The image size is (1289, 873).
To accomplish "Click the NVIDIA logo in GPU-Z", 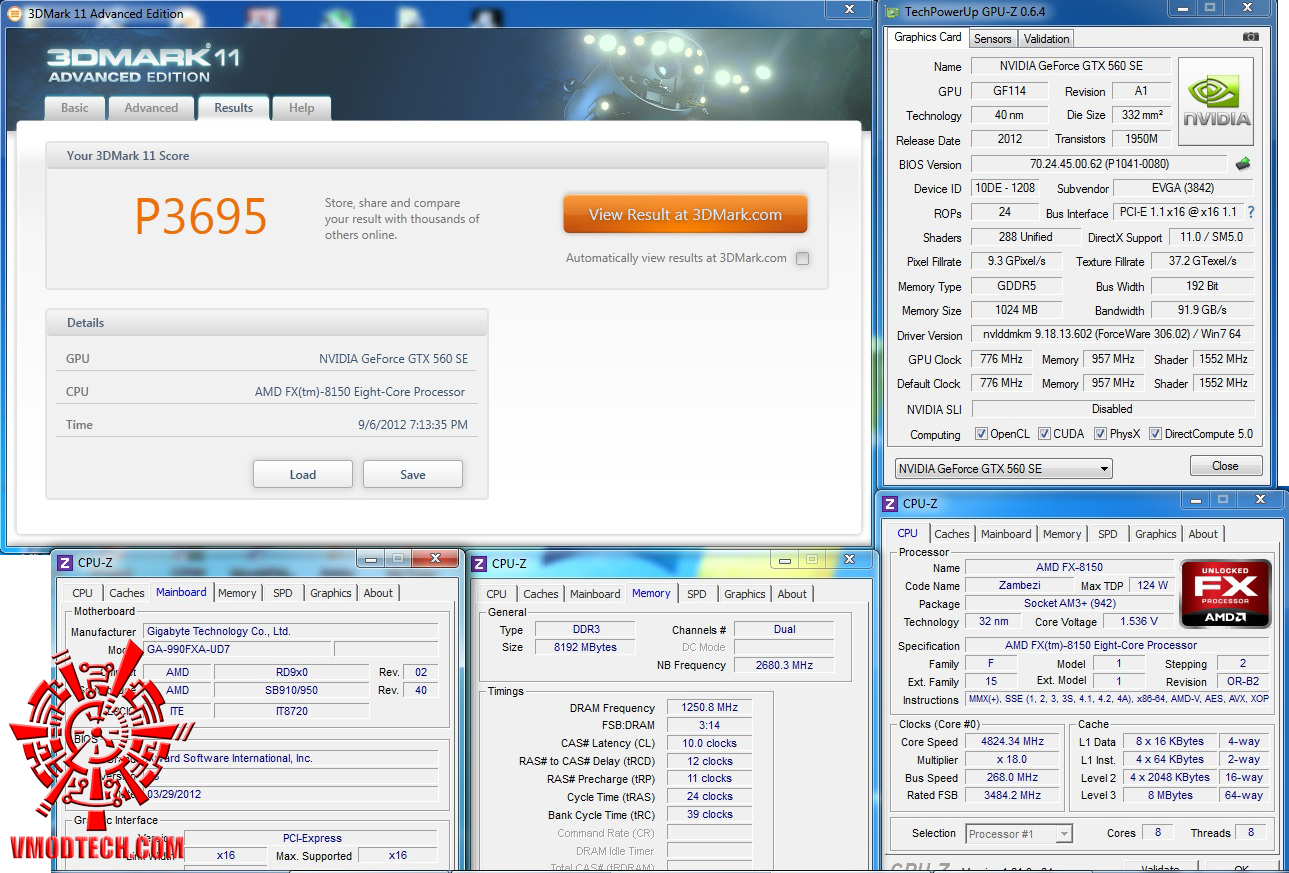I will tap(1216, 103).
